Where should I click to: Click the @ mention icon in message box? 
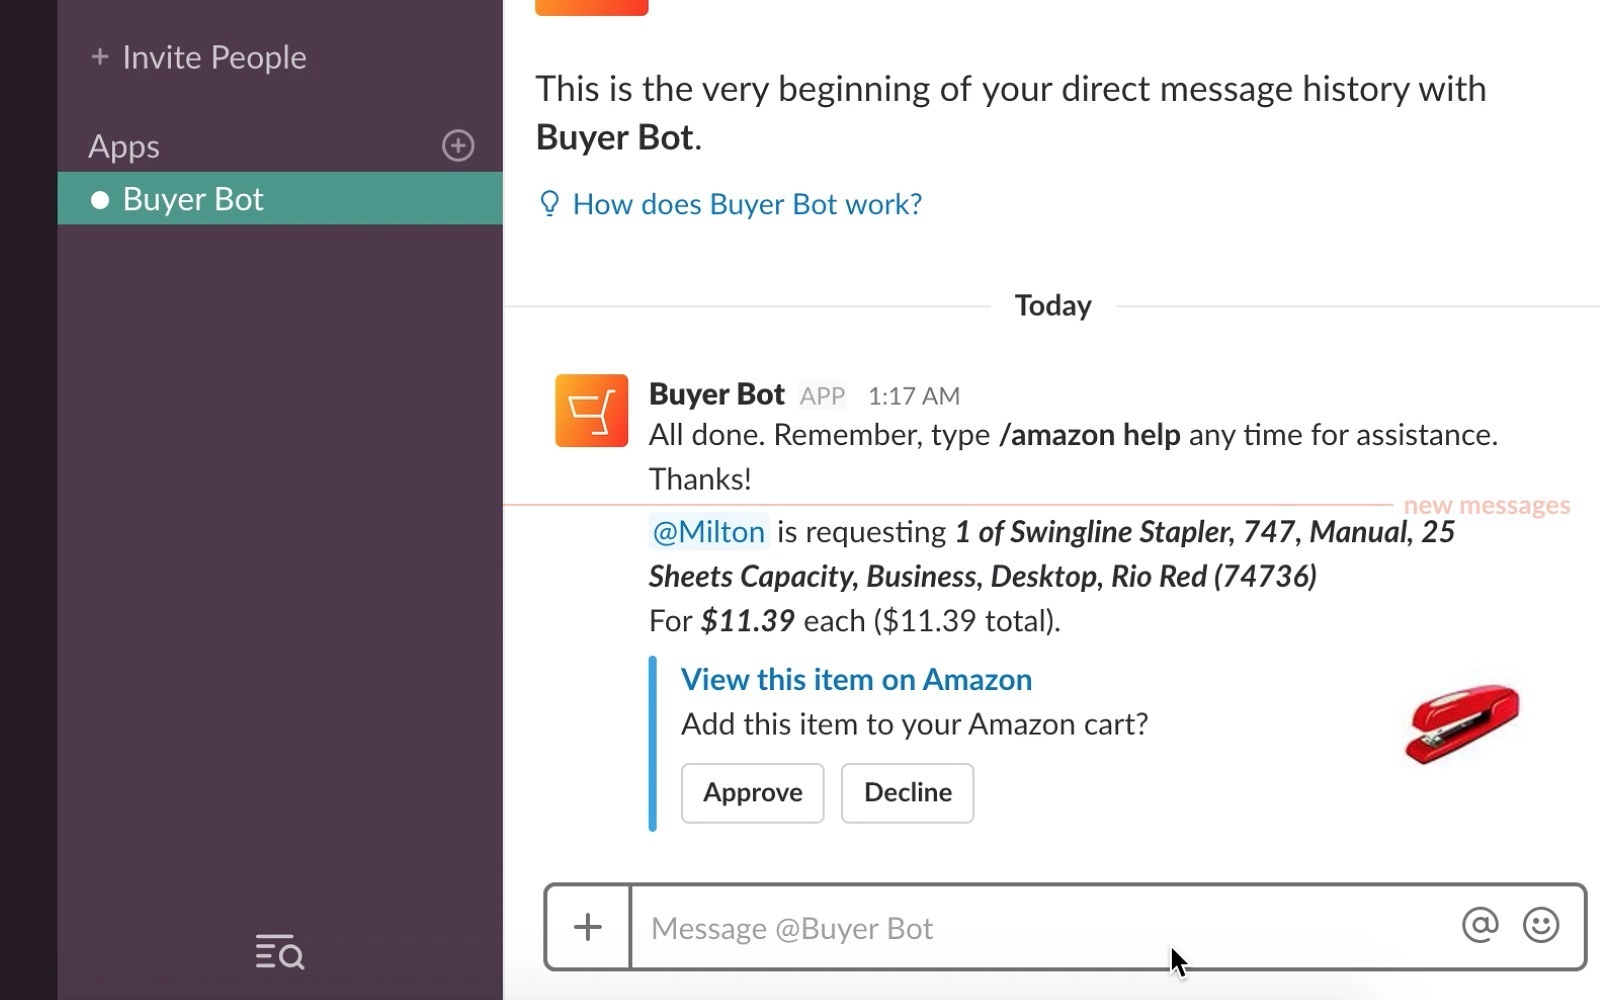point(1479,925)
